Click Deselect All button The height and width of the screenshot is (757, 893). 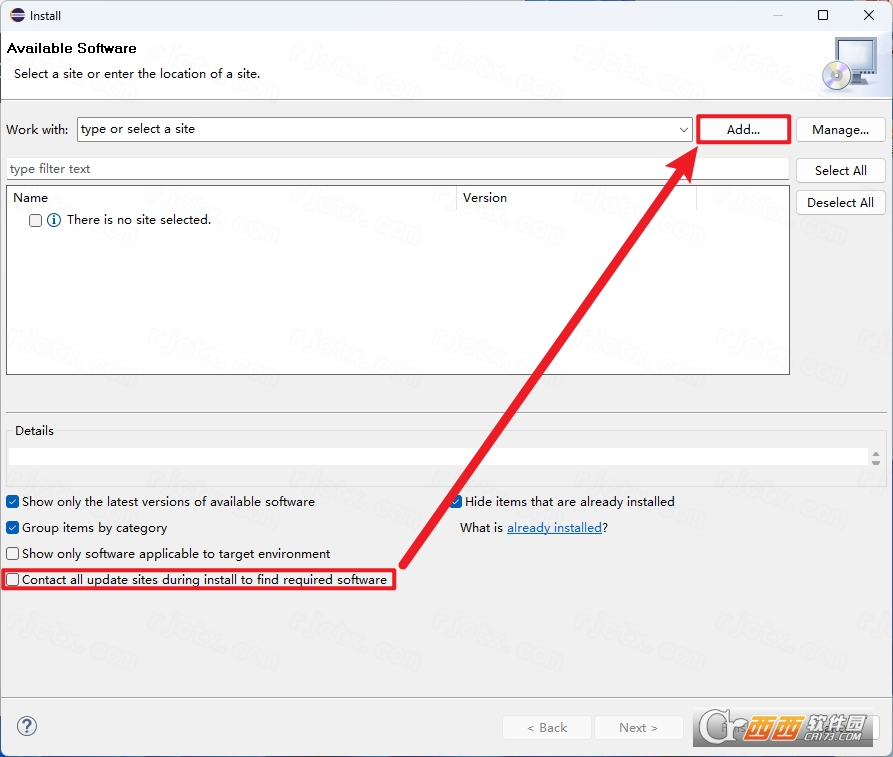(x=841, y=203)
